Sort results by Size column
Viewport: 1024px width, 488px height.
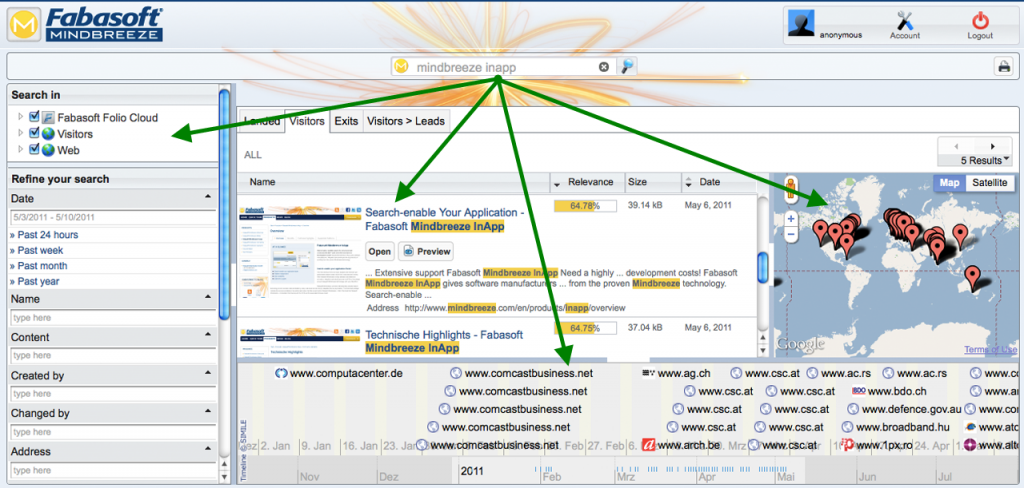(653, 182)
